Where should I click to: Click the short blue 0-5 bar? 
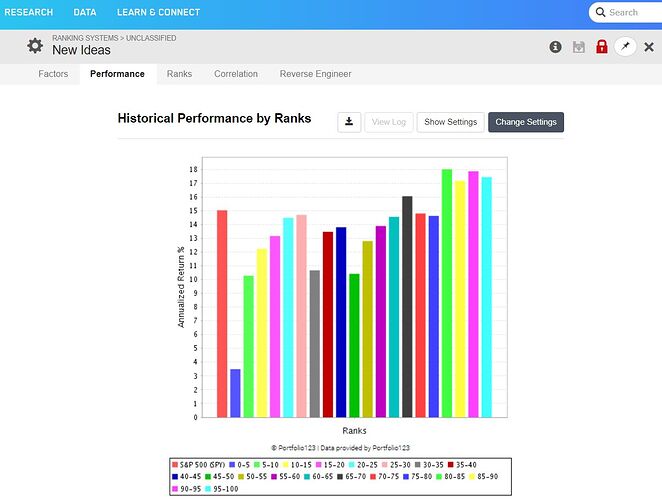click(x=235, y=393)
